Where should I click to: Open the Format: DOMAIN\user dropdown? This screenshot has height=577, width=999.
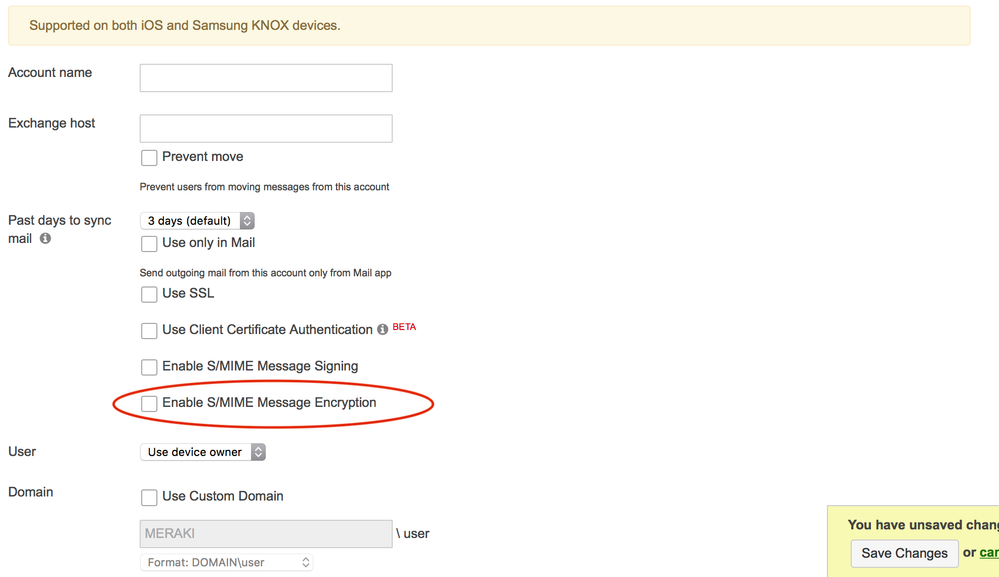tap(226, 563)
